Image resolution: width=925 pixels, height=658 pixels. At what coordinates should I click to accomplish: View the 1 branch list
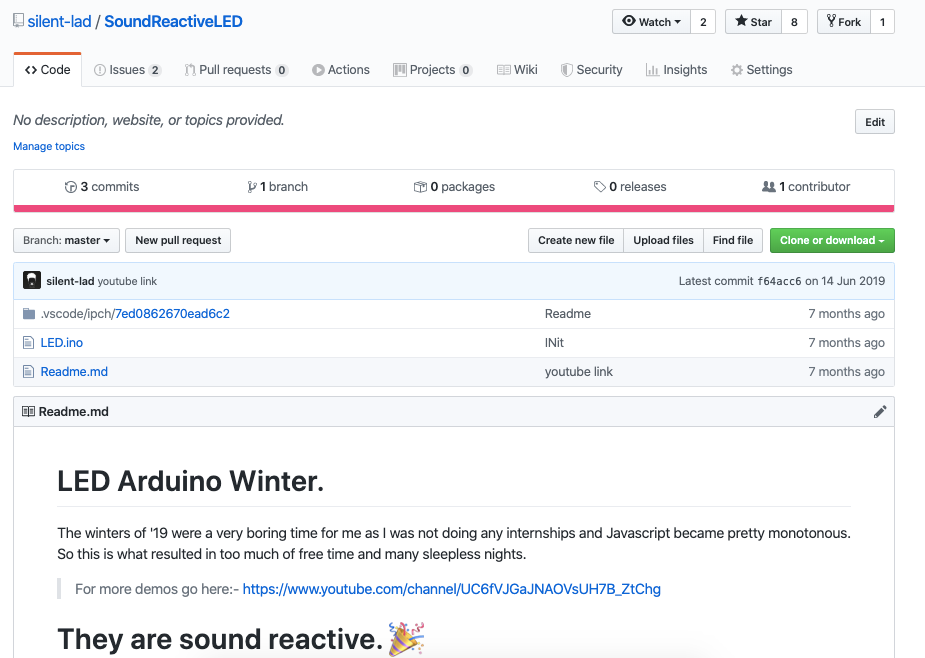(x=277, y=186)
